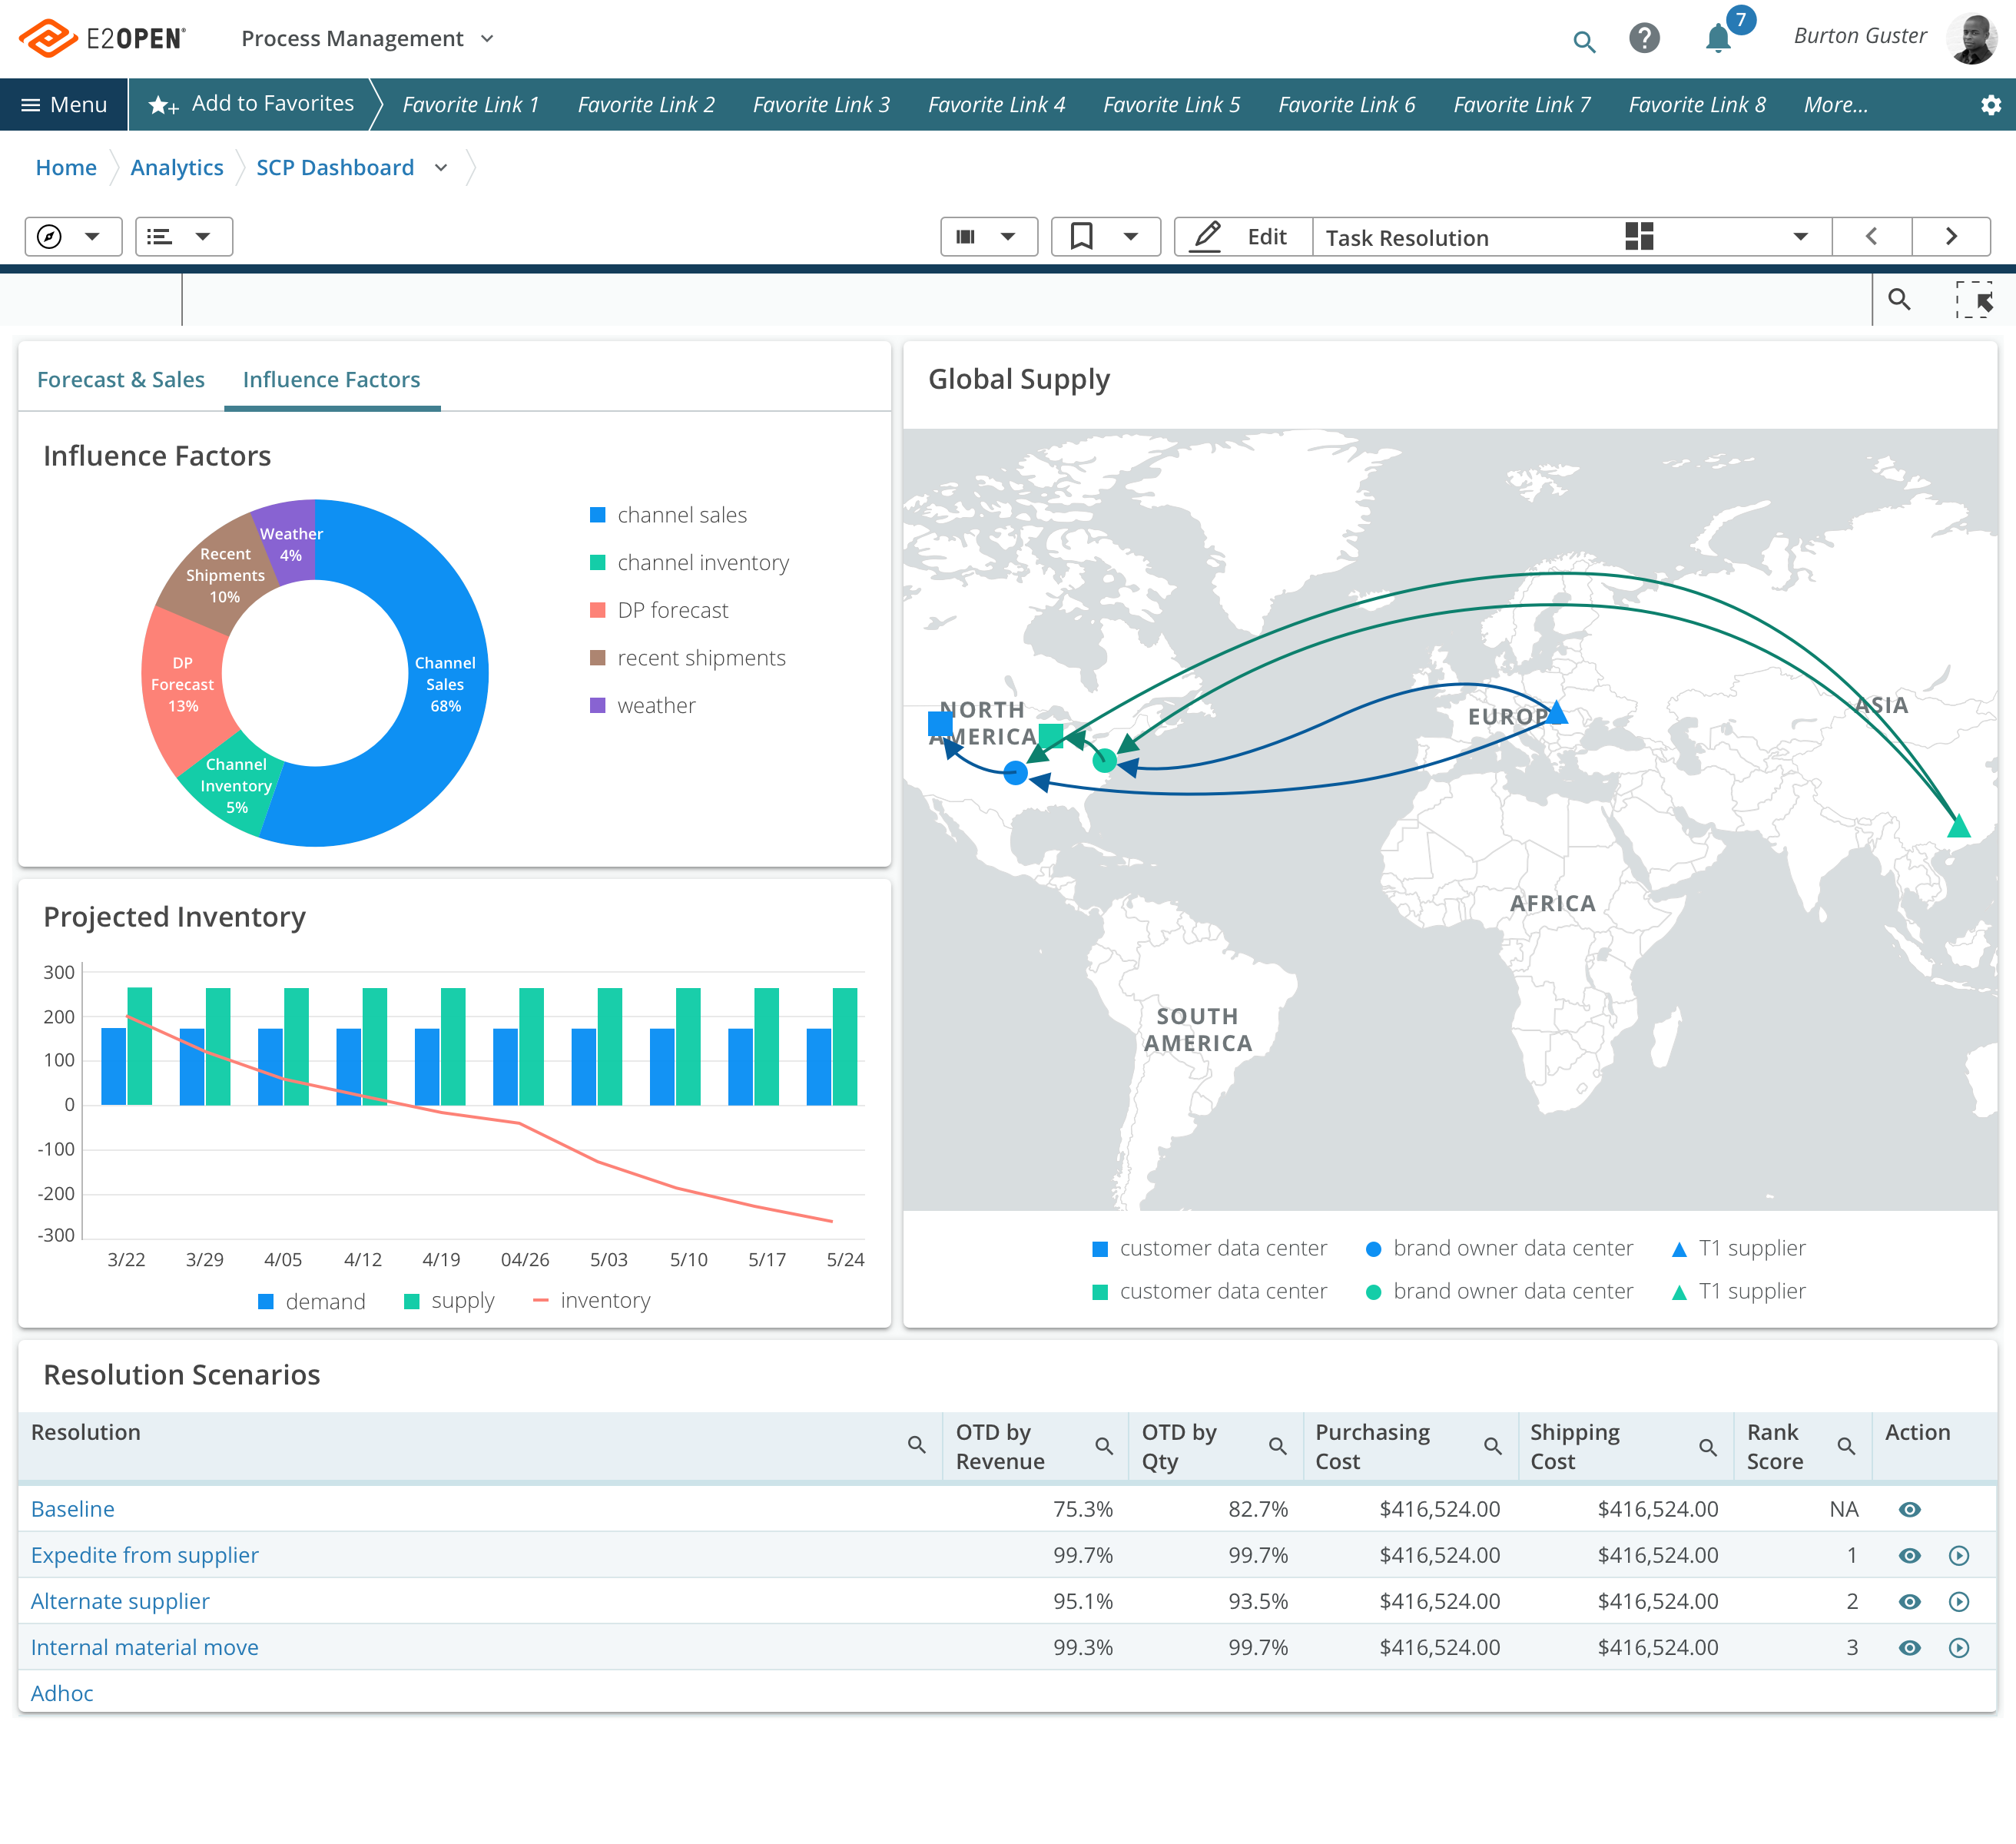
Task: Switch to the Forecast & Sales tab
Action: 121,380
